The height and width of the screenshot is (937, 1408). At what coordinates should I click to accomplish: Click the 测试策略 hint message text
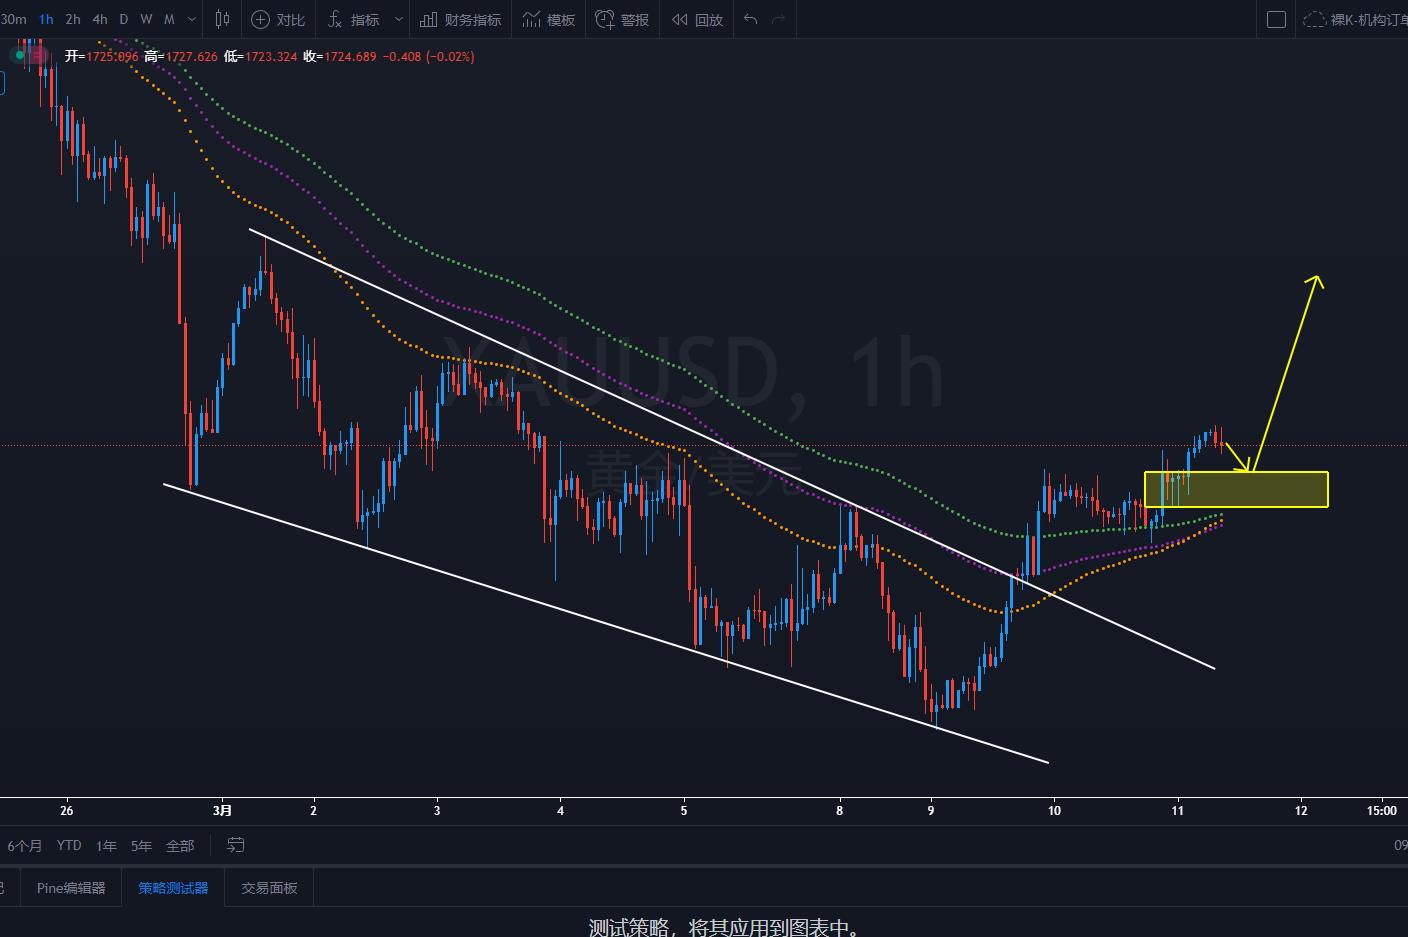pos(725,927)
